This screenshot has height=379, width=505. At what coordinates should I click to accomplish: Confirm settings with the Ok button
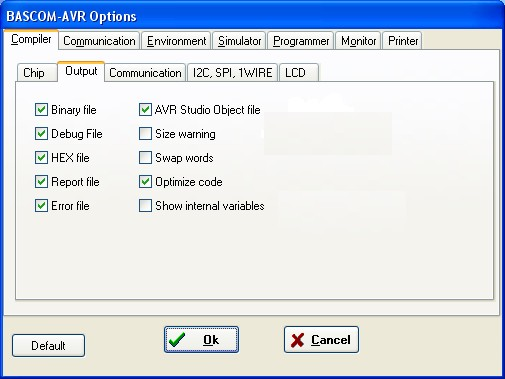[201, 340]
